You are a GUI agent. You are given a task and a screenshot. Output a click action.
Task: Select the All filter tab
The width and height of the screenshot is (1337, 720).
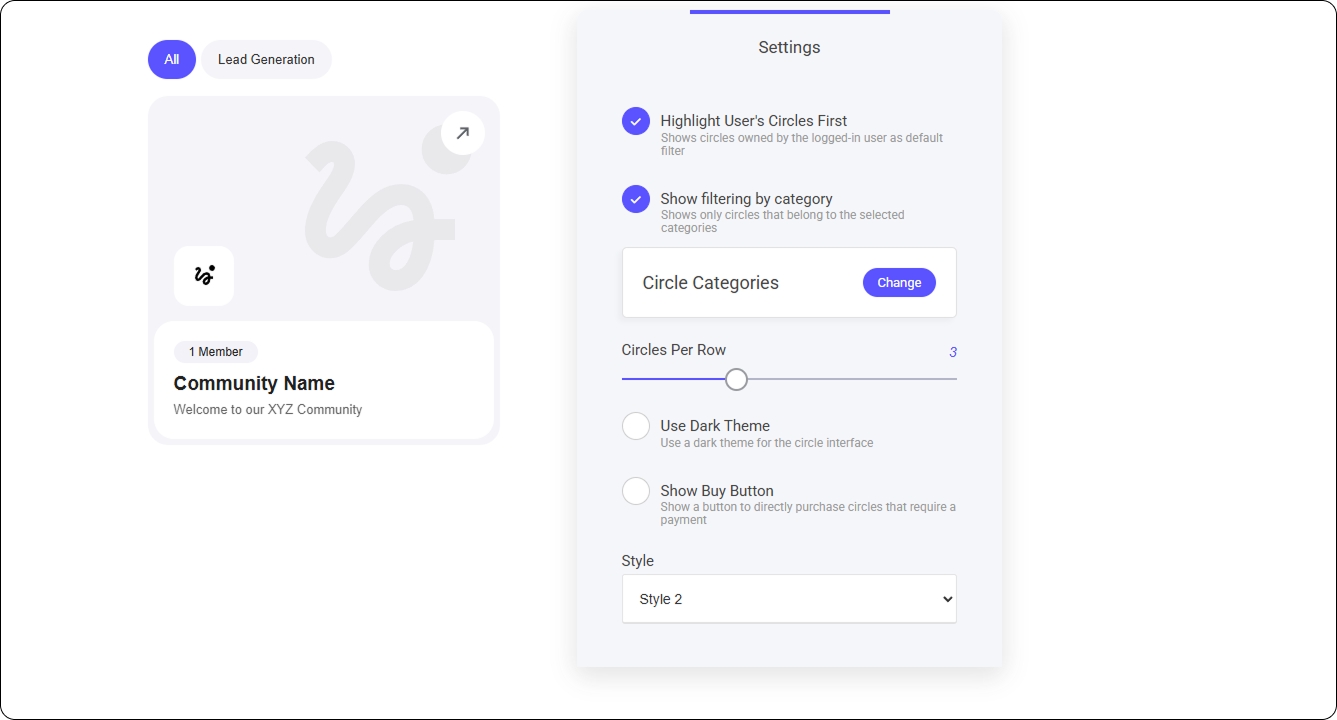click(x=172, y=59)
